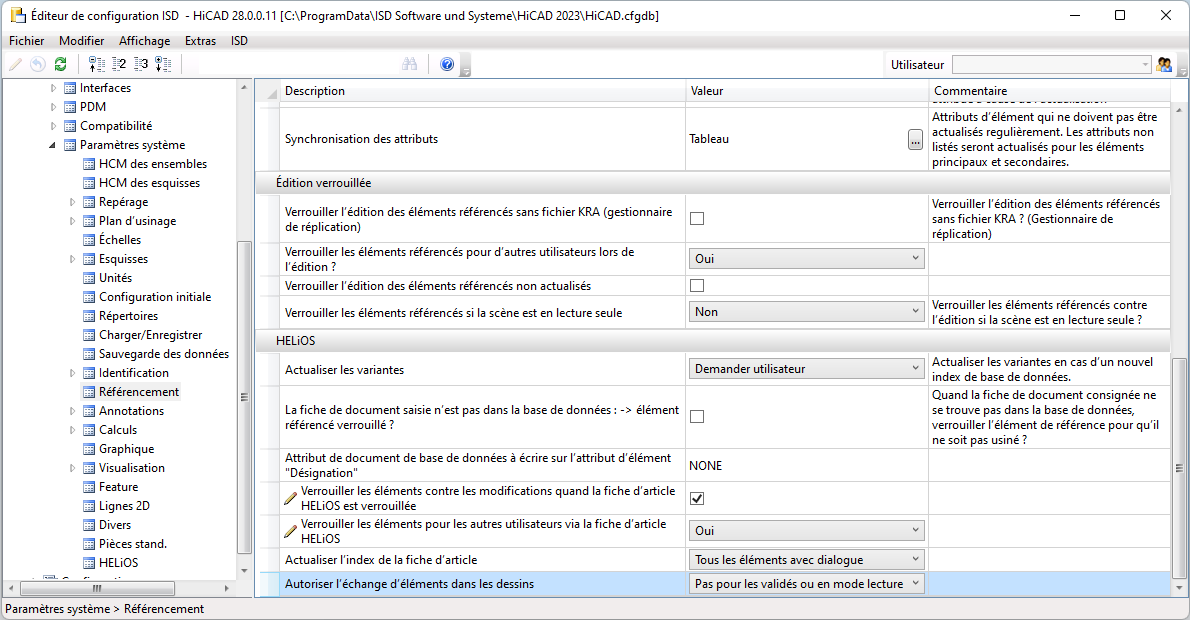This screenshot has width=1190, height=620.
Task: Open the 'Actualiser les variantes' dropdown
Action: tap(806, 369)
